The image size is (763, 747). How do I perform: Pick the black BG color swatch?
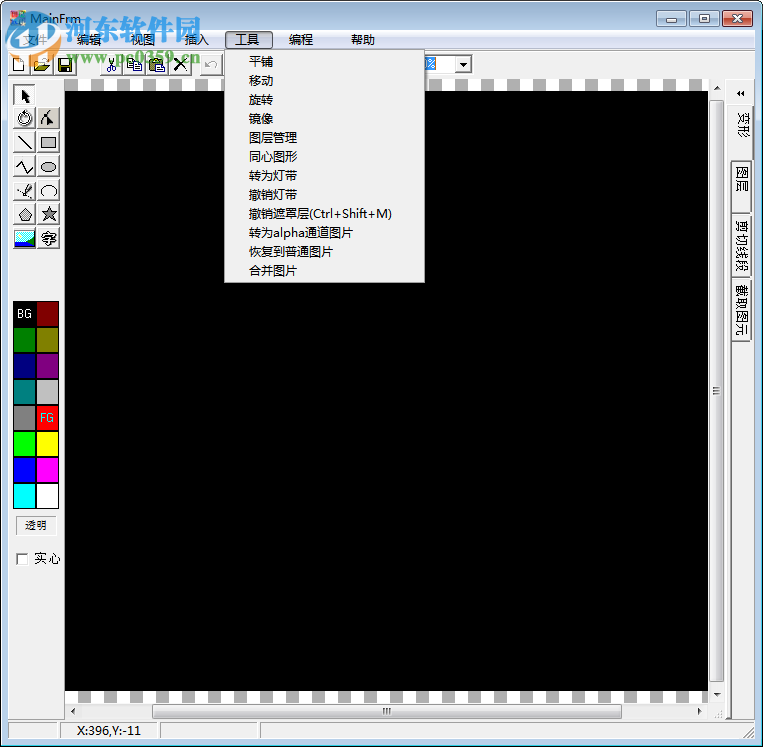coord(24,314)
